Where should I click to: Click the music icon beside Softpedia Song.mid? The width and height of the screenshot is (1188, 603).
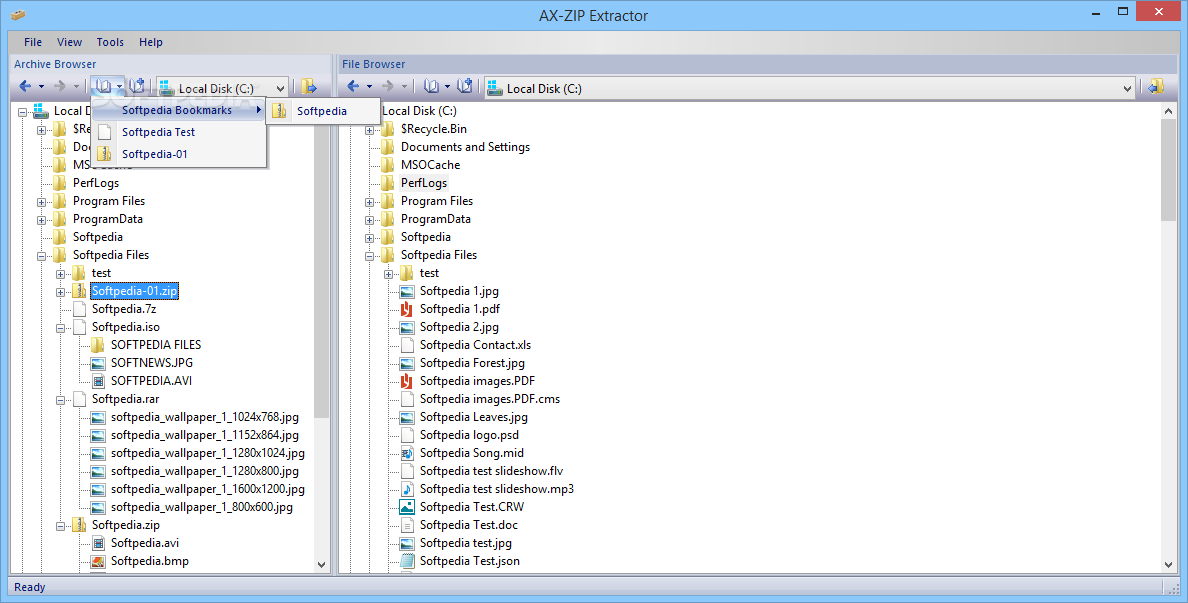[407, 453]
